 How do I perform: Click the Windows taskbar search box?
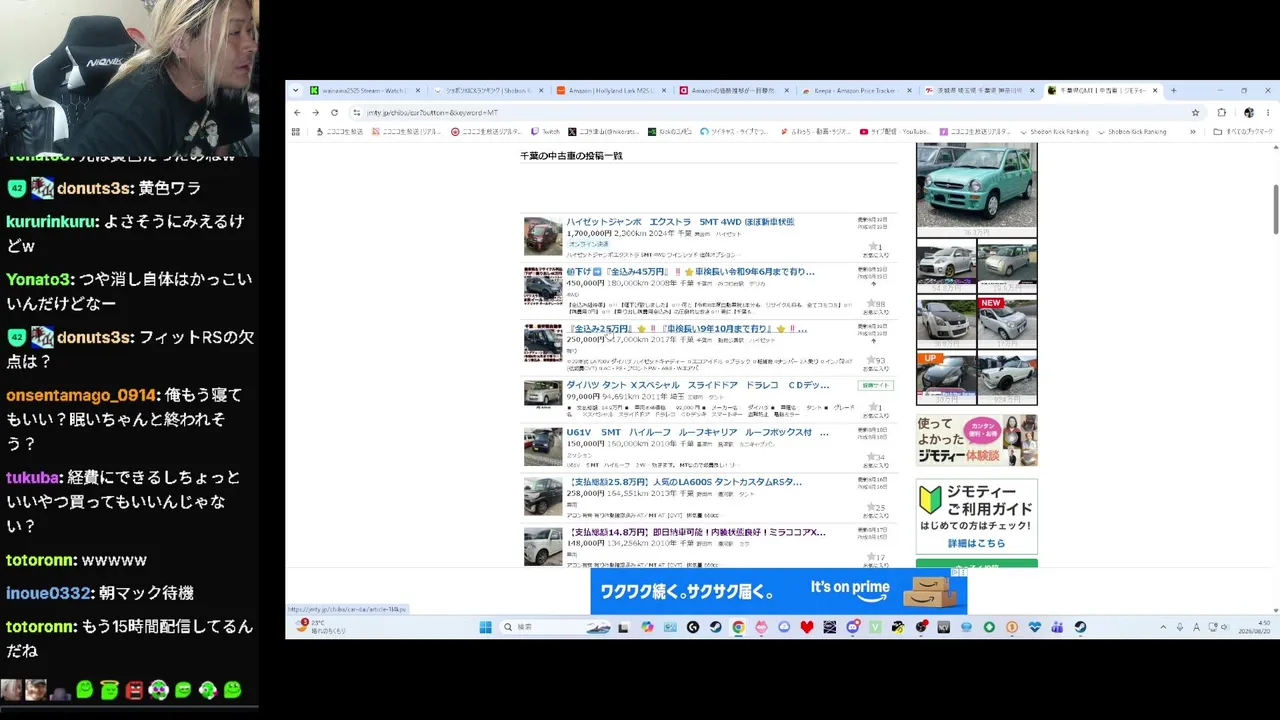coord(555,627)
